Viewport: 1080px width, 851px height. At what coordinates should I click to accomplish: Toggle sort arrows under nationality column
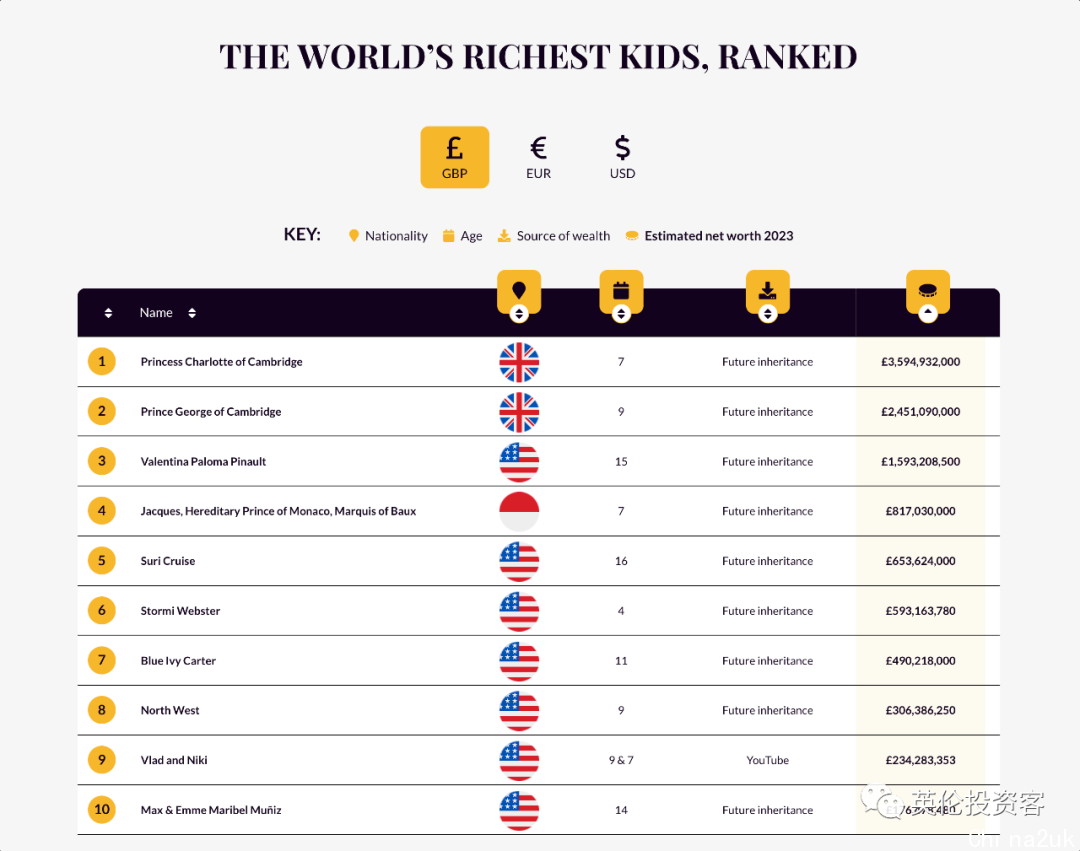tap(518, 314)
